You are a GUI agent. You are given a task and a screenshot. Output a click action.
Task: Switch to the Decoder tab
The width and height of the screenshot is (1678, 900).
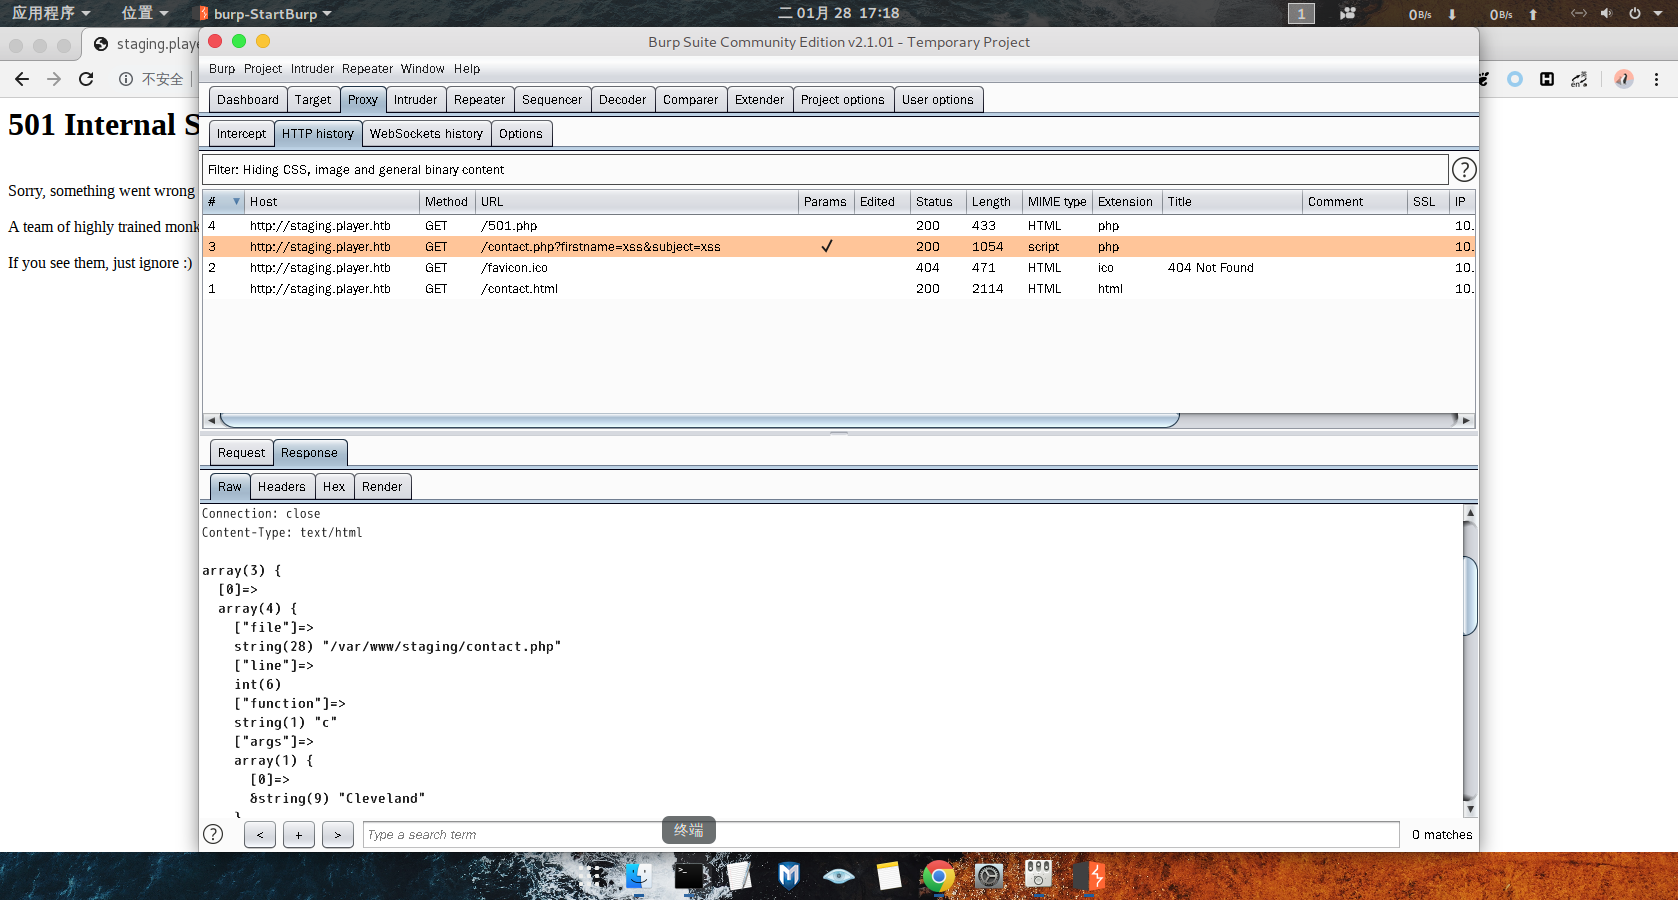pyautogui.click(x=623, y=100)
